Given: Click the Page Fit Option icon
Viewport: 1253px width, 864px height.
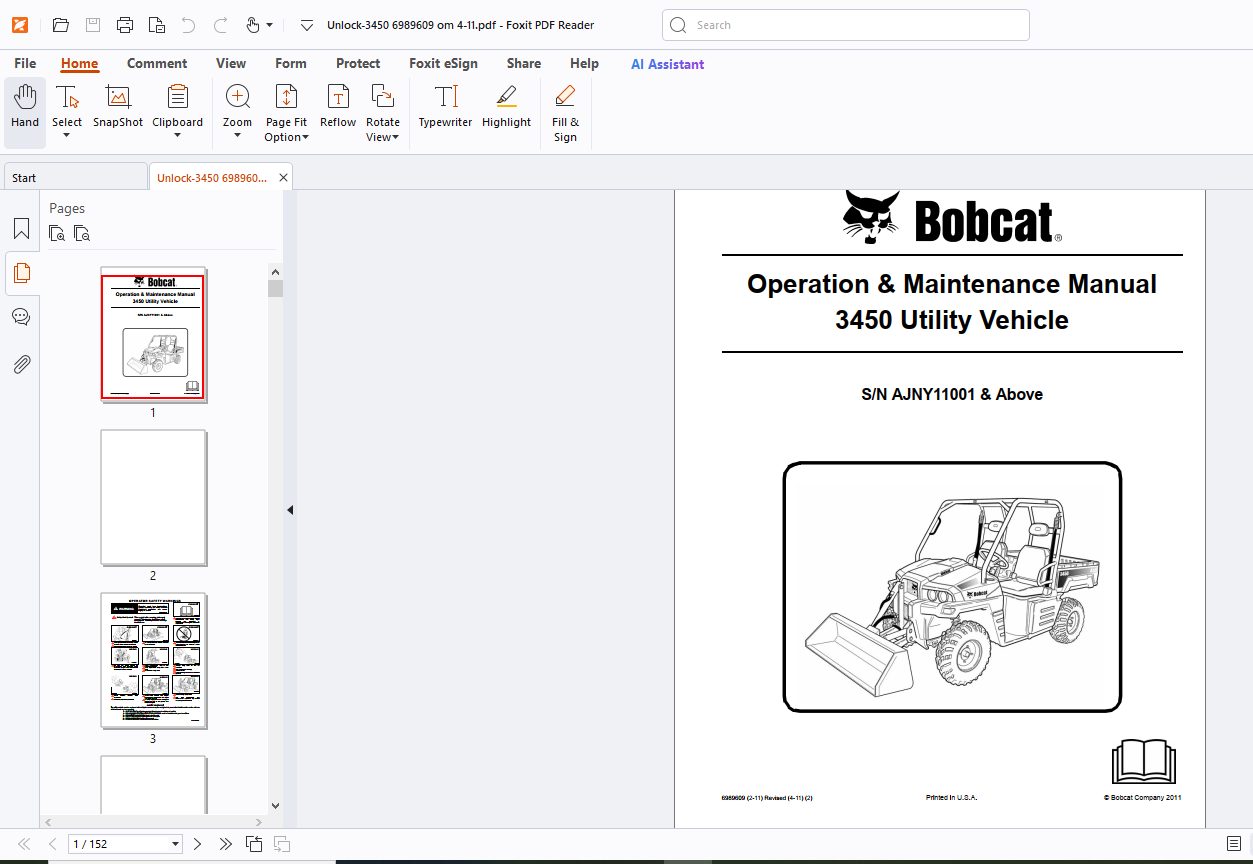Looking at the screenshot, I should point(286,97).
